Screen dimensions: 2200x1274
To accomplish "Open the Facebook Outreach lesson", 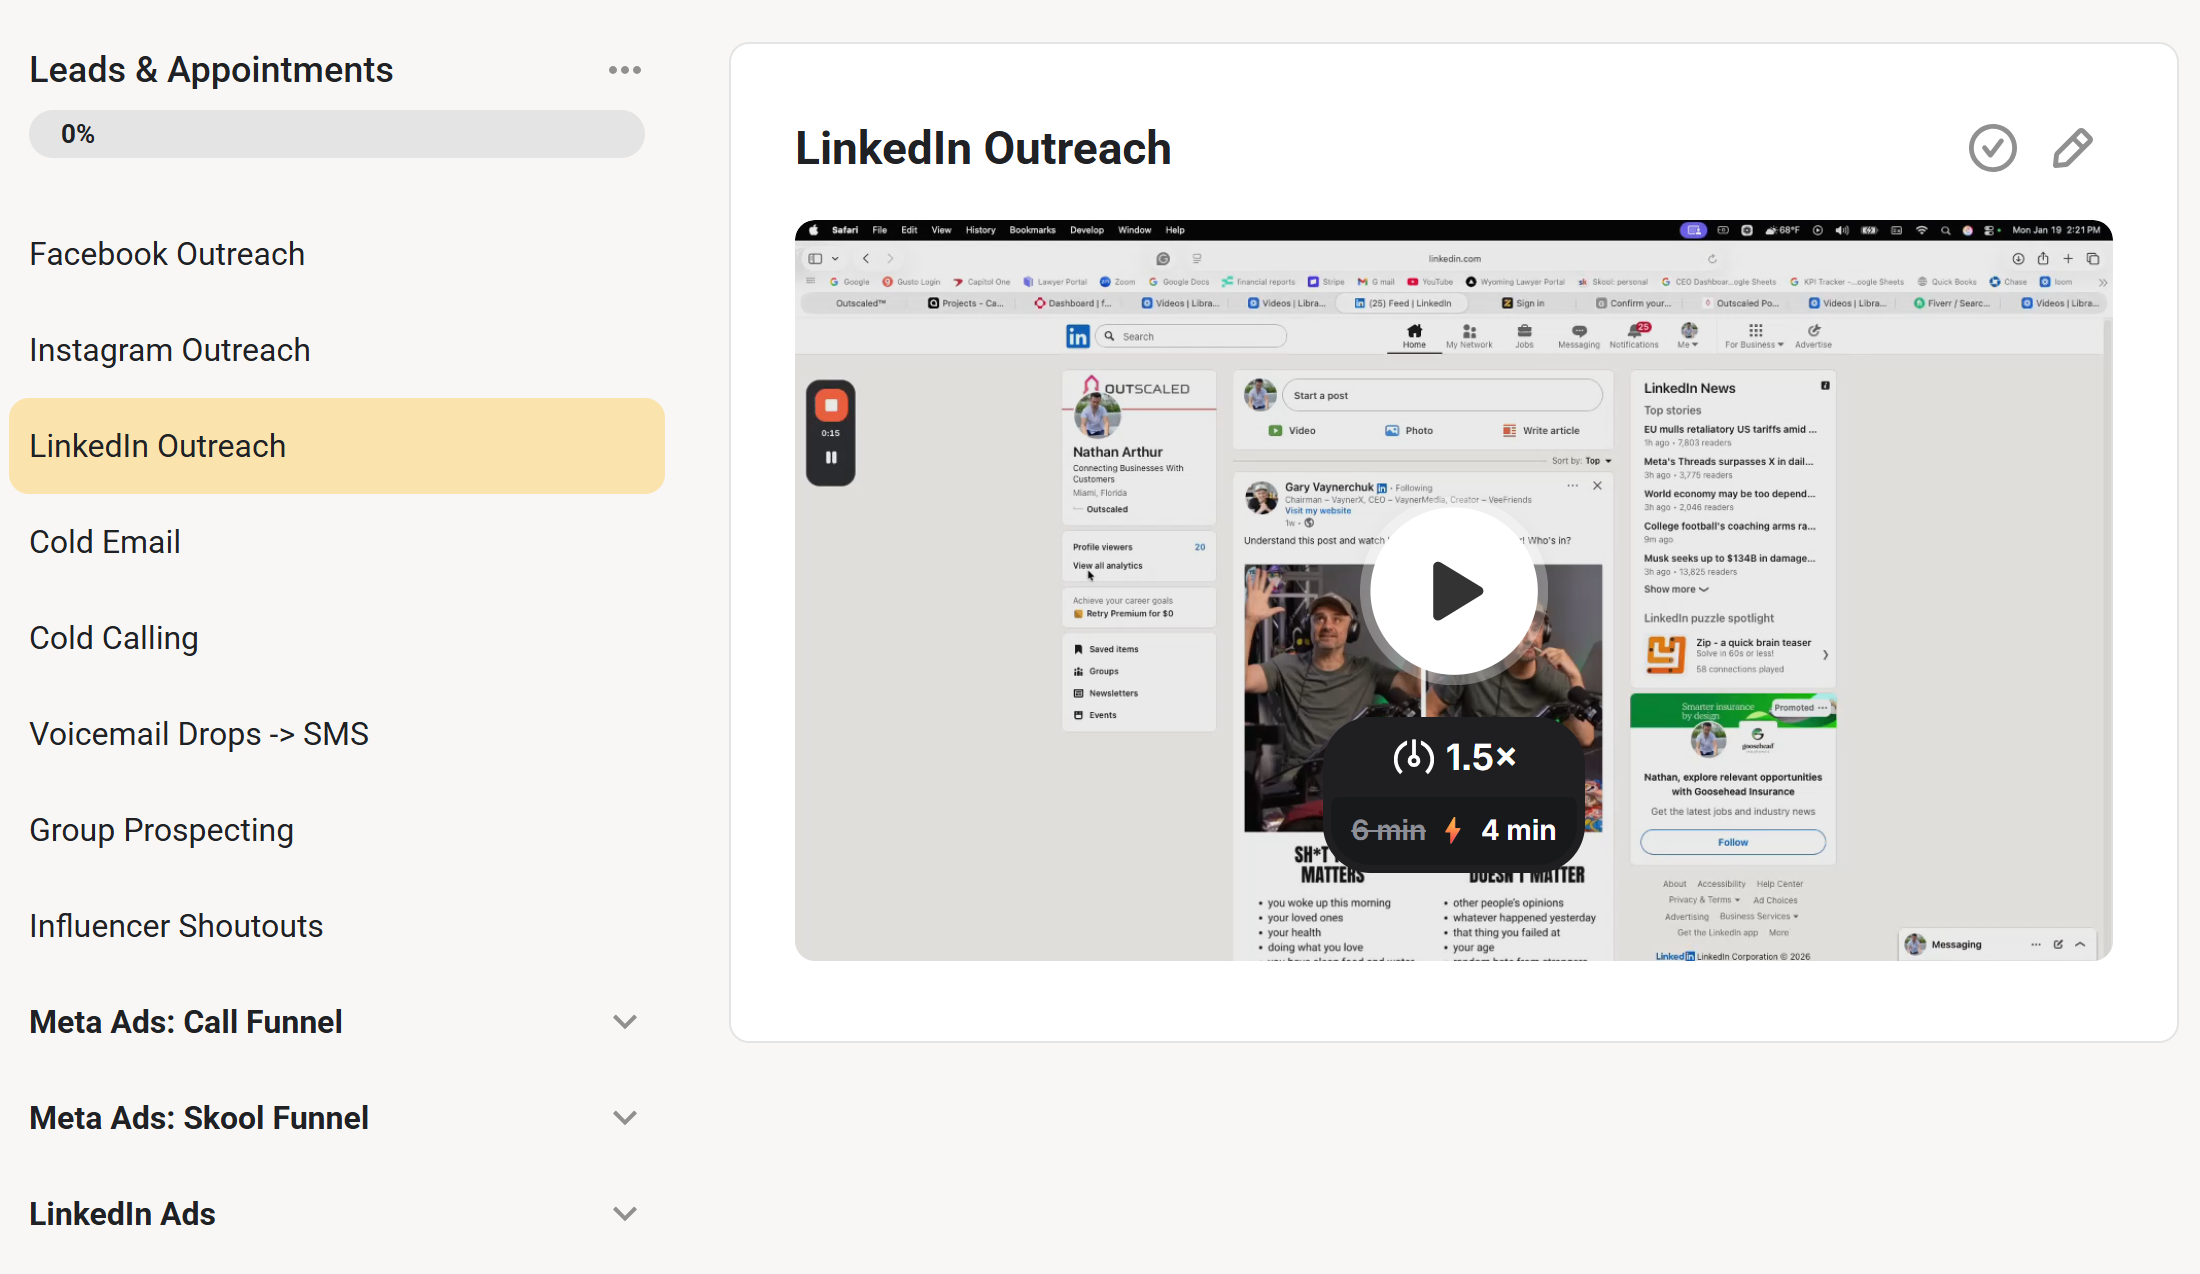I will (x=167, y=254).
